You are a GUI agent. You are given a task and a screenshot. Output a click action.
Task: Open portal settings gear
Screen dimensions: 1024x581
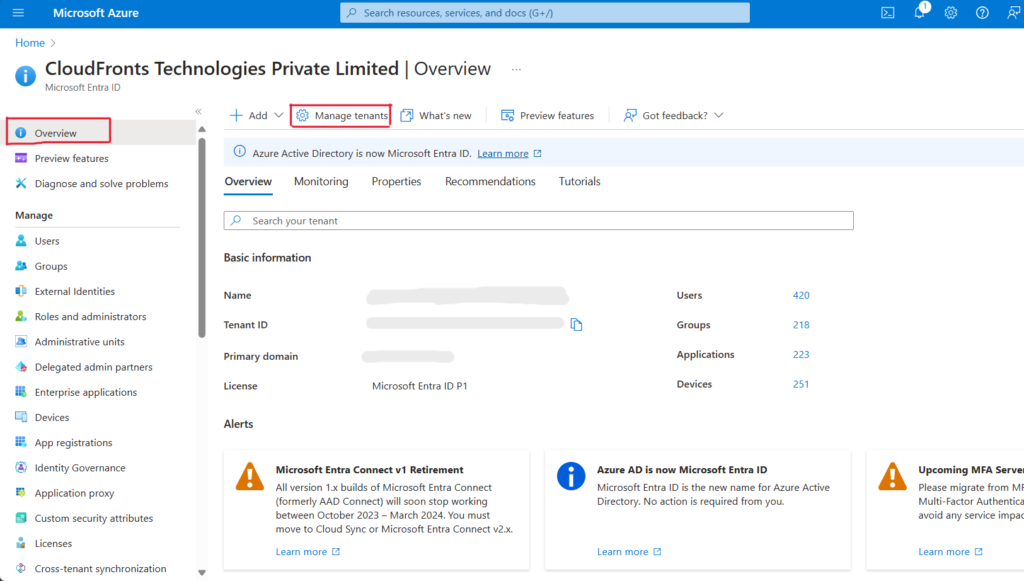tap(951, 12)
